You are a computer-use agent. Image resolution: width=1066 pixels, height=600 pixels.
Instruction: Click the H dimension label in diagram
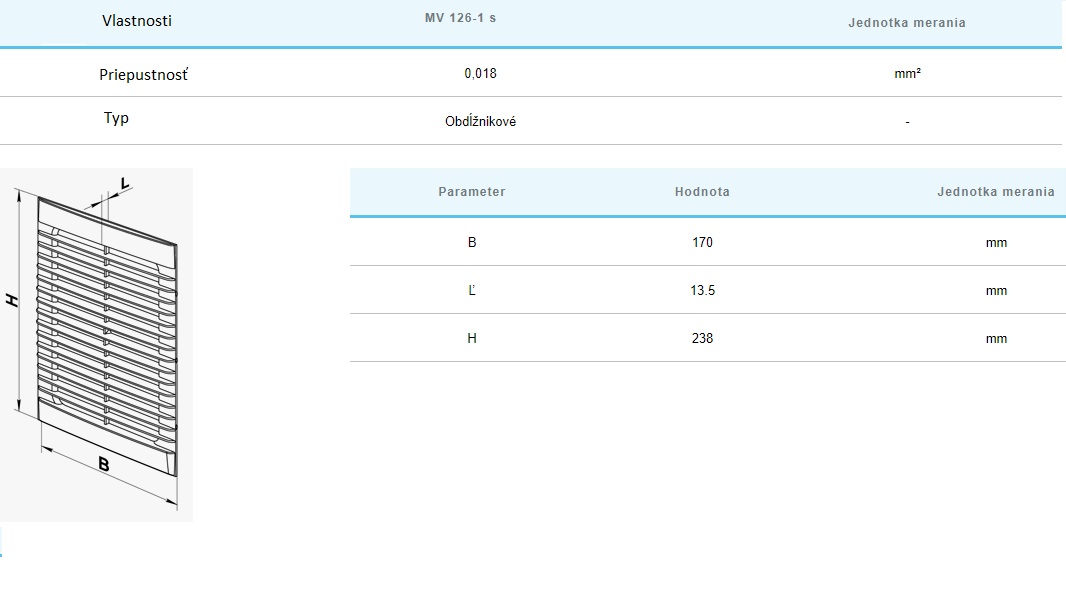coord(12,299)
